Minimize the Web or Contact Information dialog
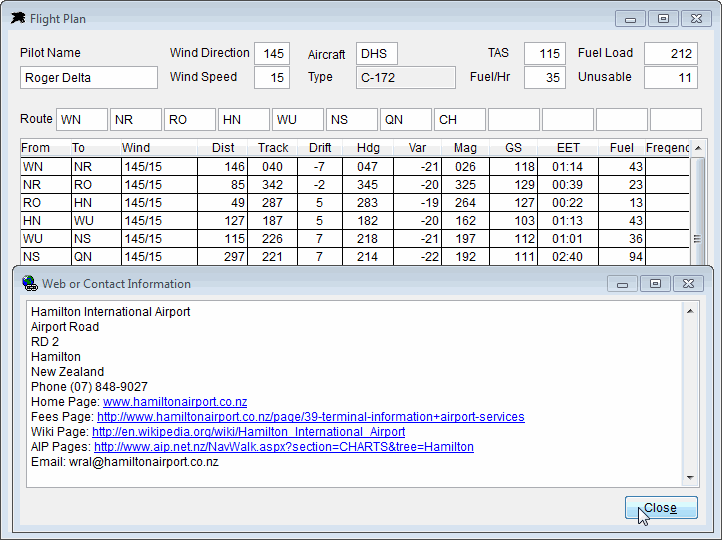 [x=623, y=284]
